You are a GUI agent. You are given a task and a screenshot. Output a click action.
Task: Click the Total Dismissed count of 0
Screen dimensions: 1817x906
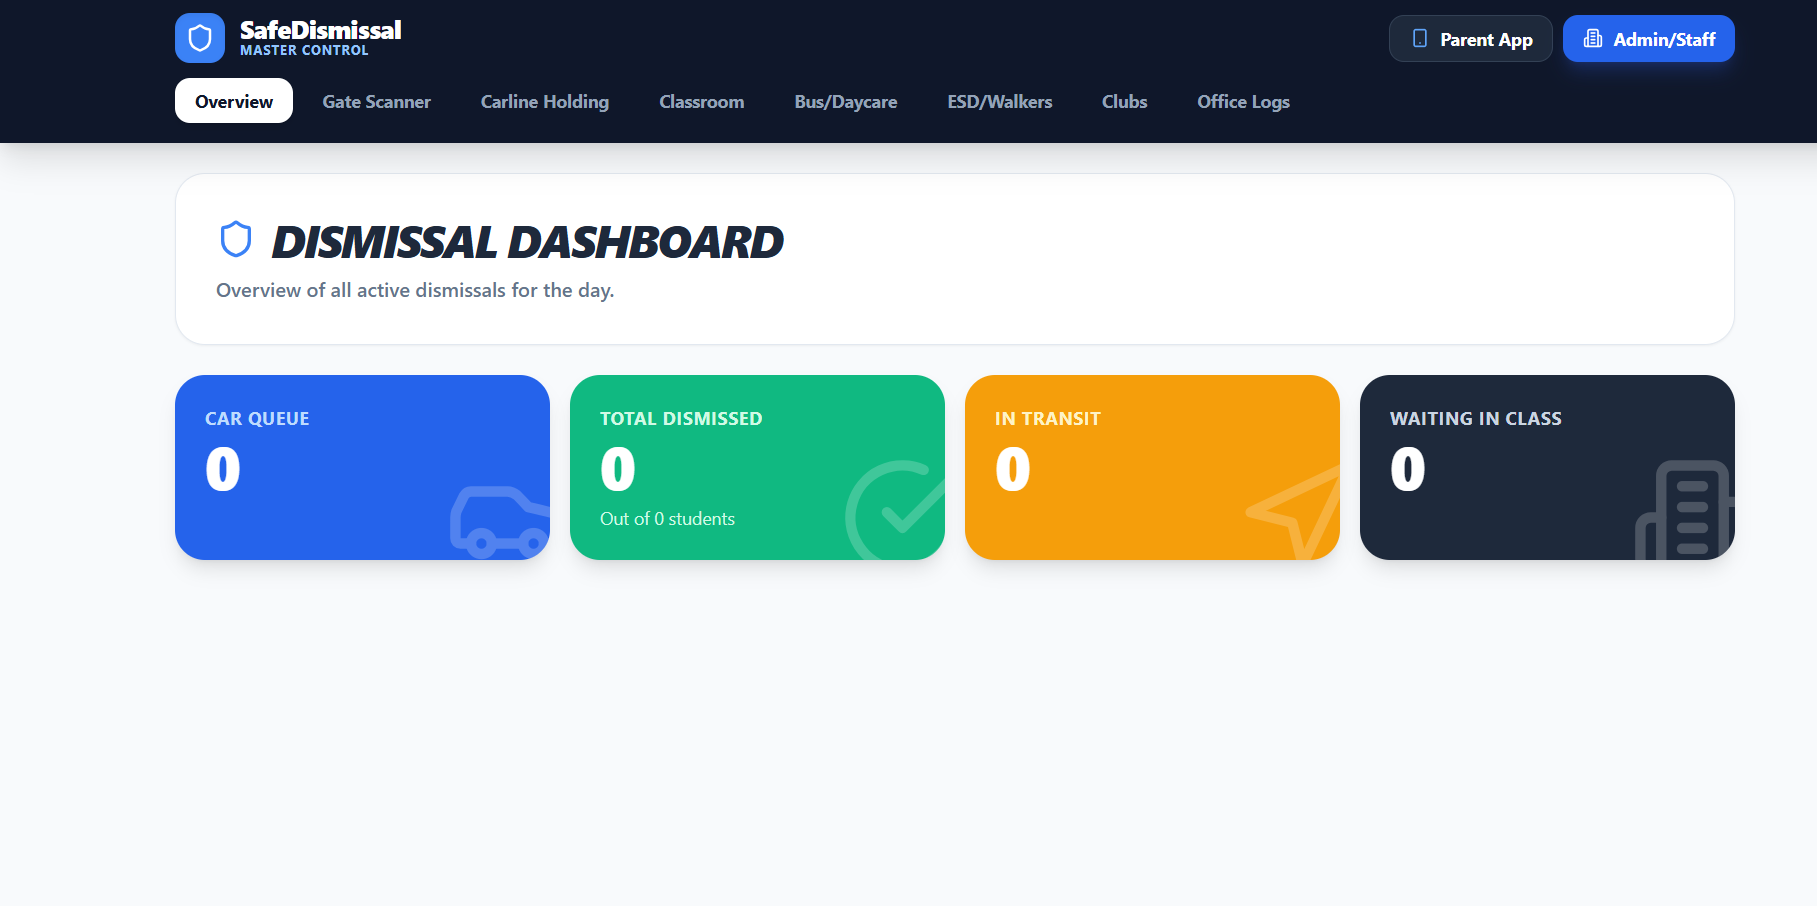618,469
